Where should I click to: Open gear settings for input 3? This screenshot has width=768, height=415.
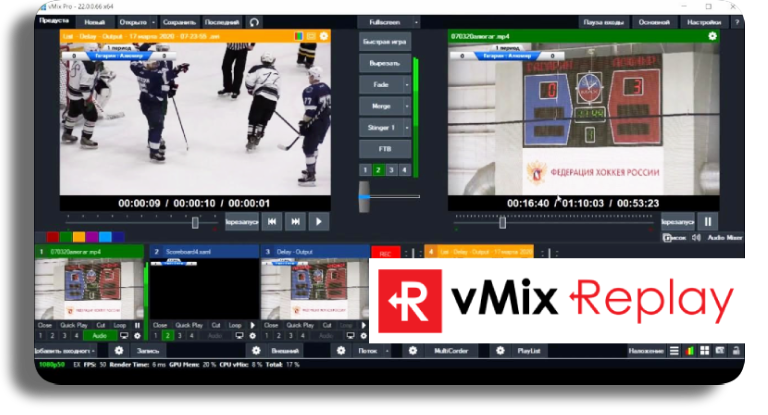pos(363,336)
